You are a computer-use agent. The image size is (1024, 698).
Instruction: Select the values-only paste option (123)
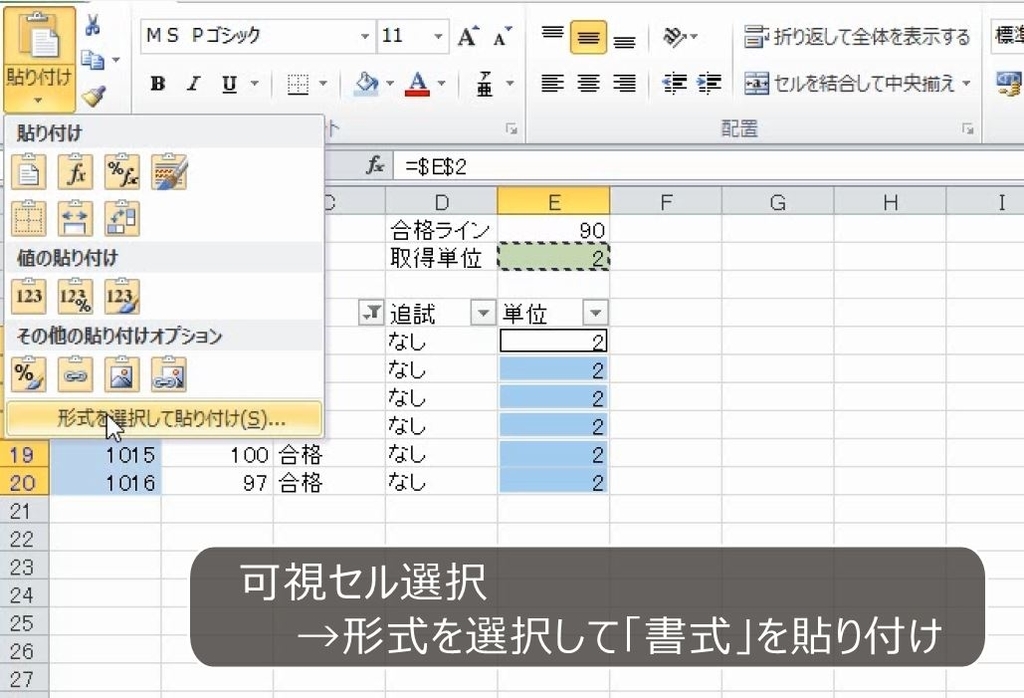(x=27, y=296)
